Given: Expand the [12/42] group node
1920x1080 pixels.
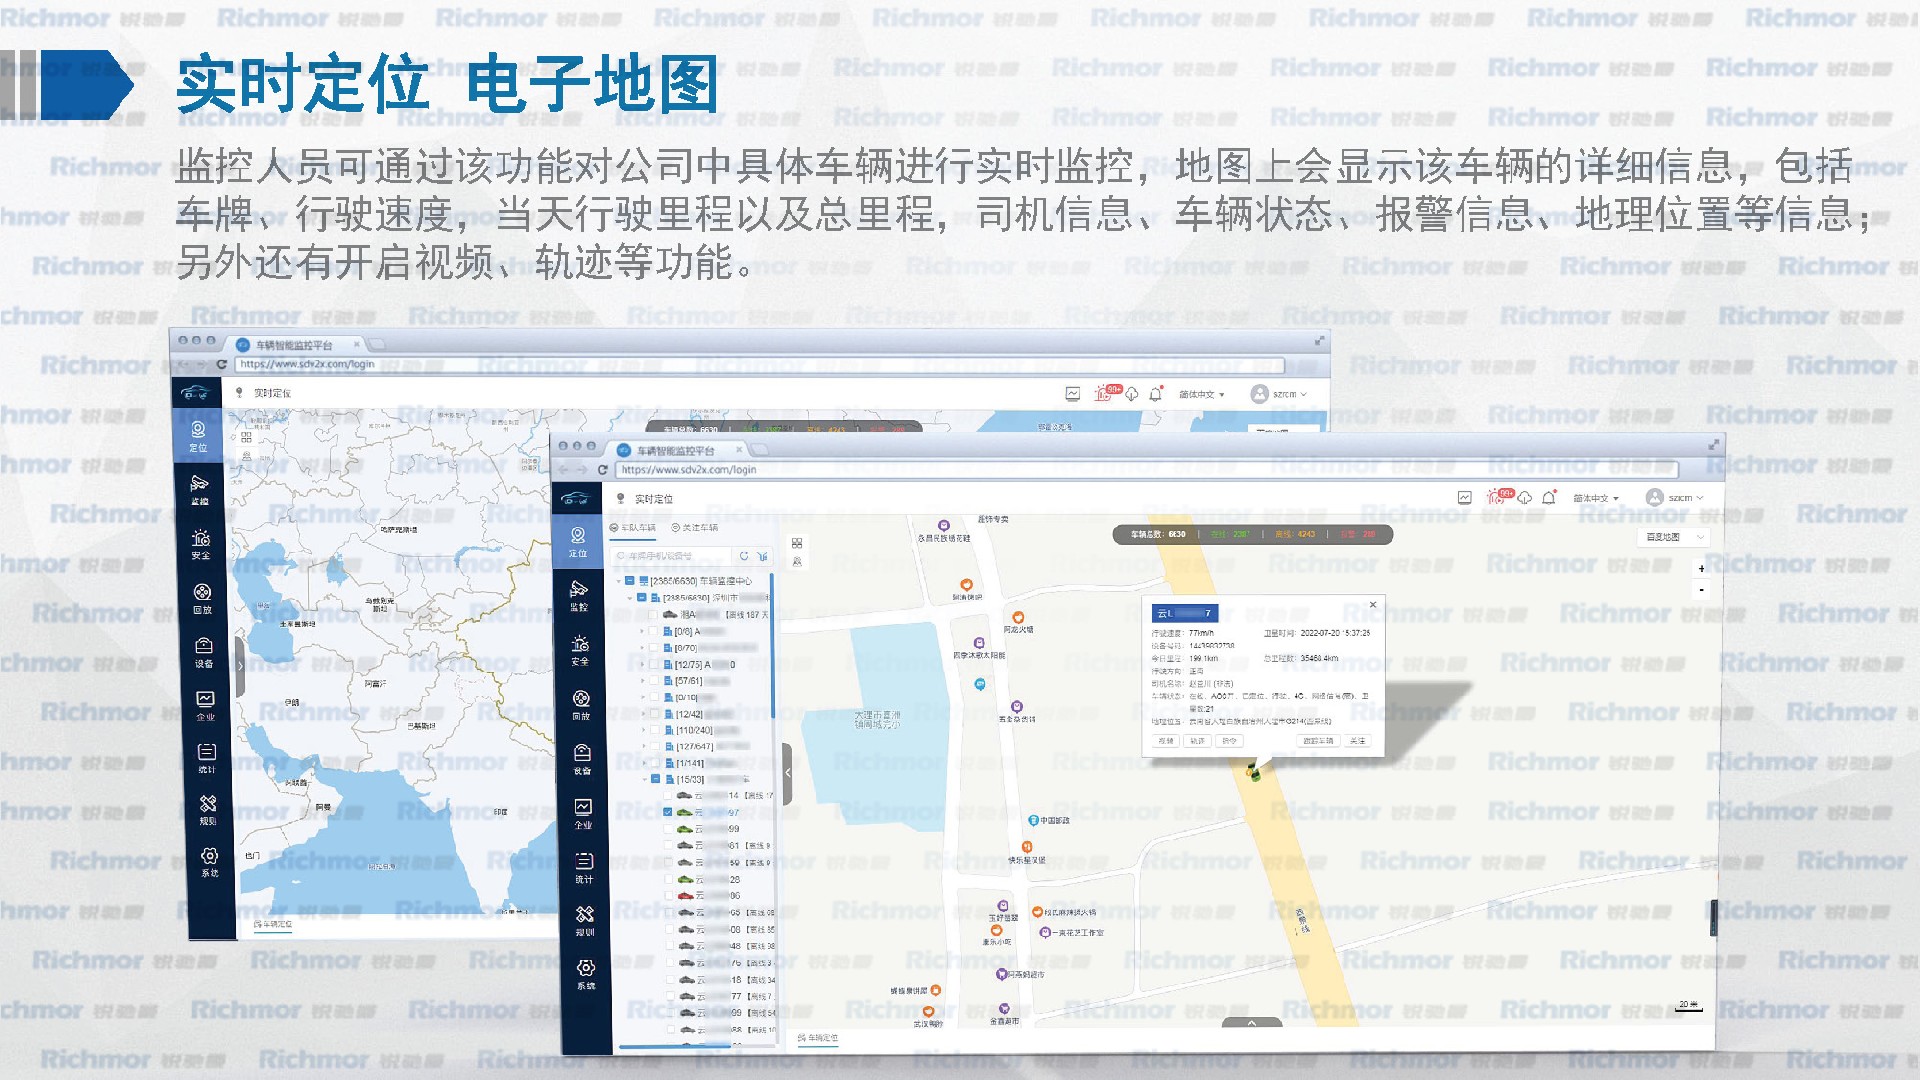Looking at the screenshot, I should pos(644,714).
